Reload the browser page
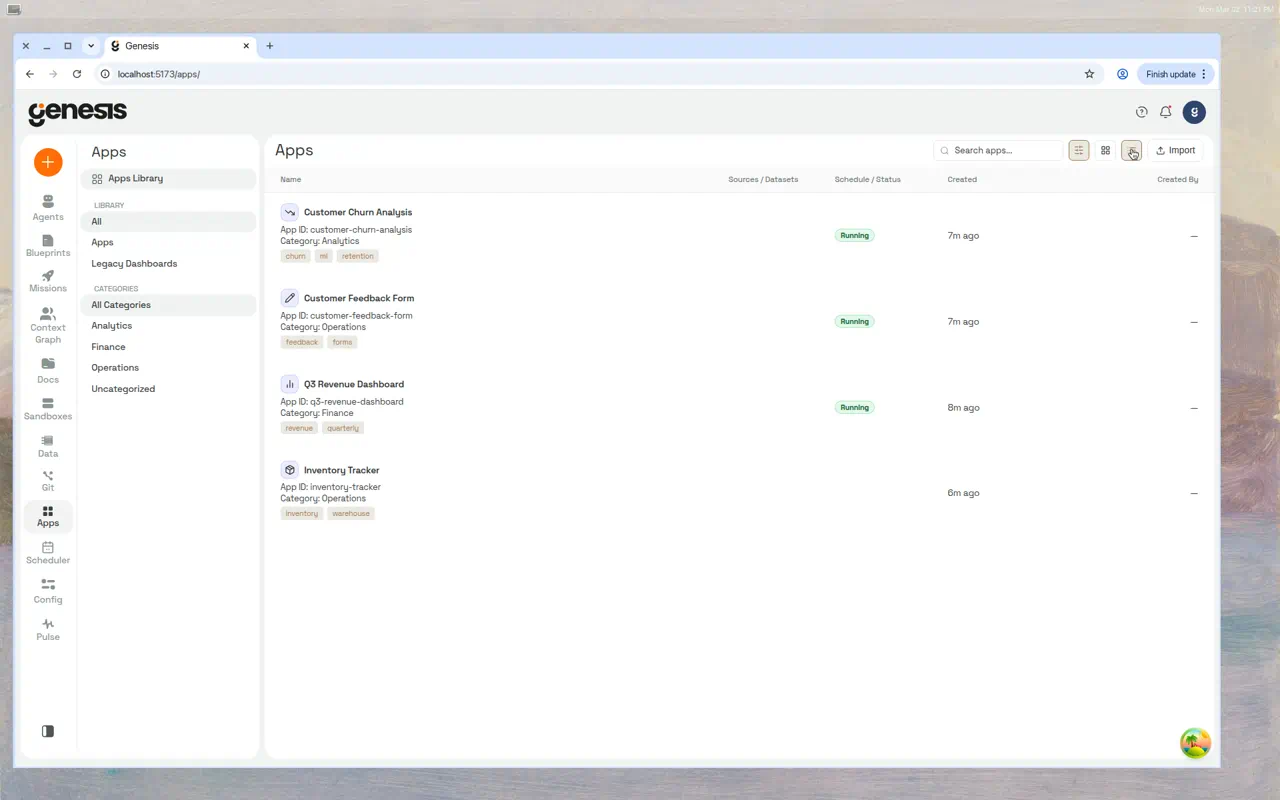Viewport: 1280px width, 800px height. click(x=77, y=74)
